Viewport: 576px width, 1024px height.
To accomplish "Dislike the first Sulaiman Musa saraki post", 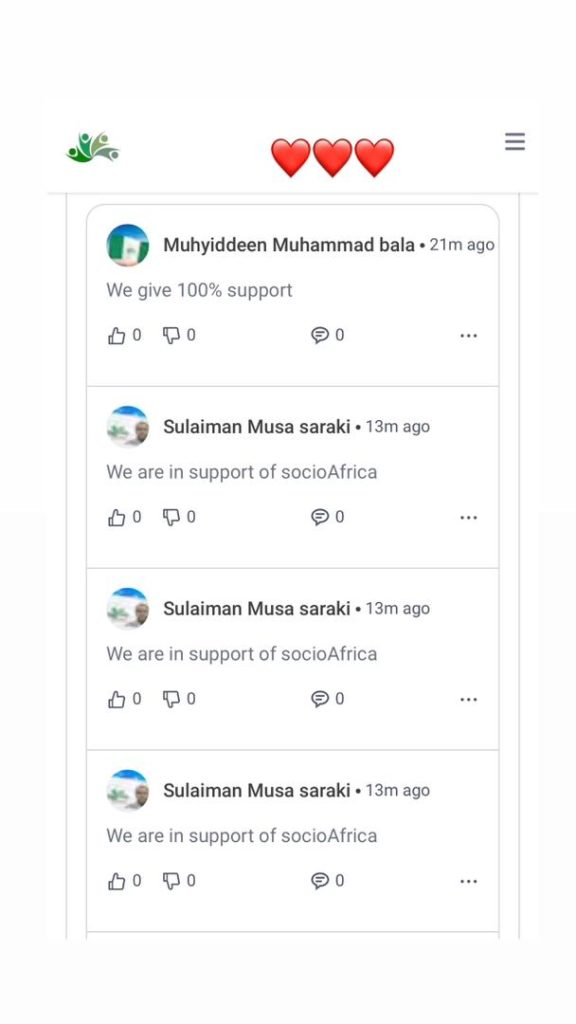I will [x=171, y=518].
